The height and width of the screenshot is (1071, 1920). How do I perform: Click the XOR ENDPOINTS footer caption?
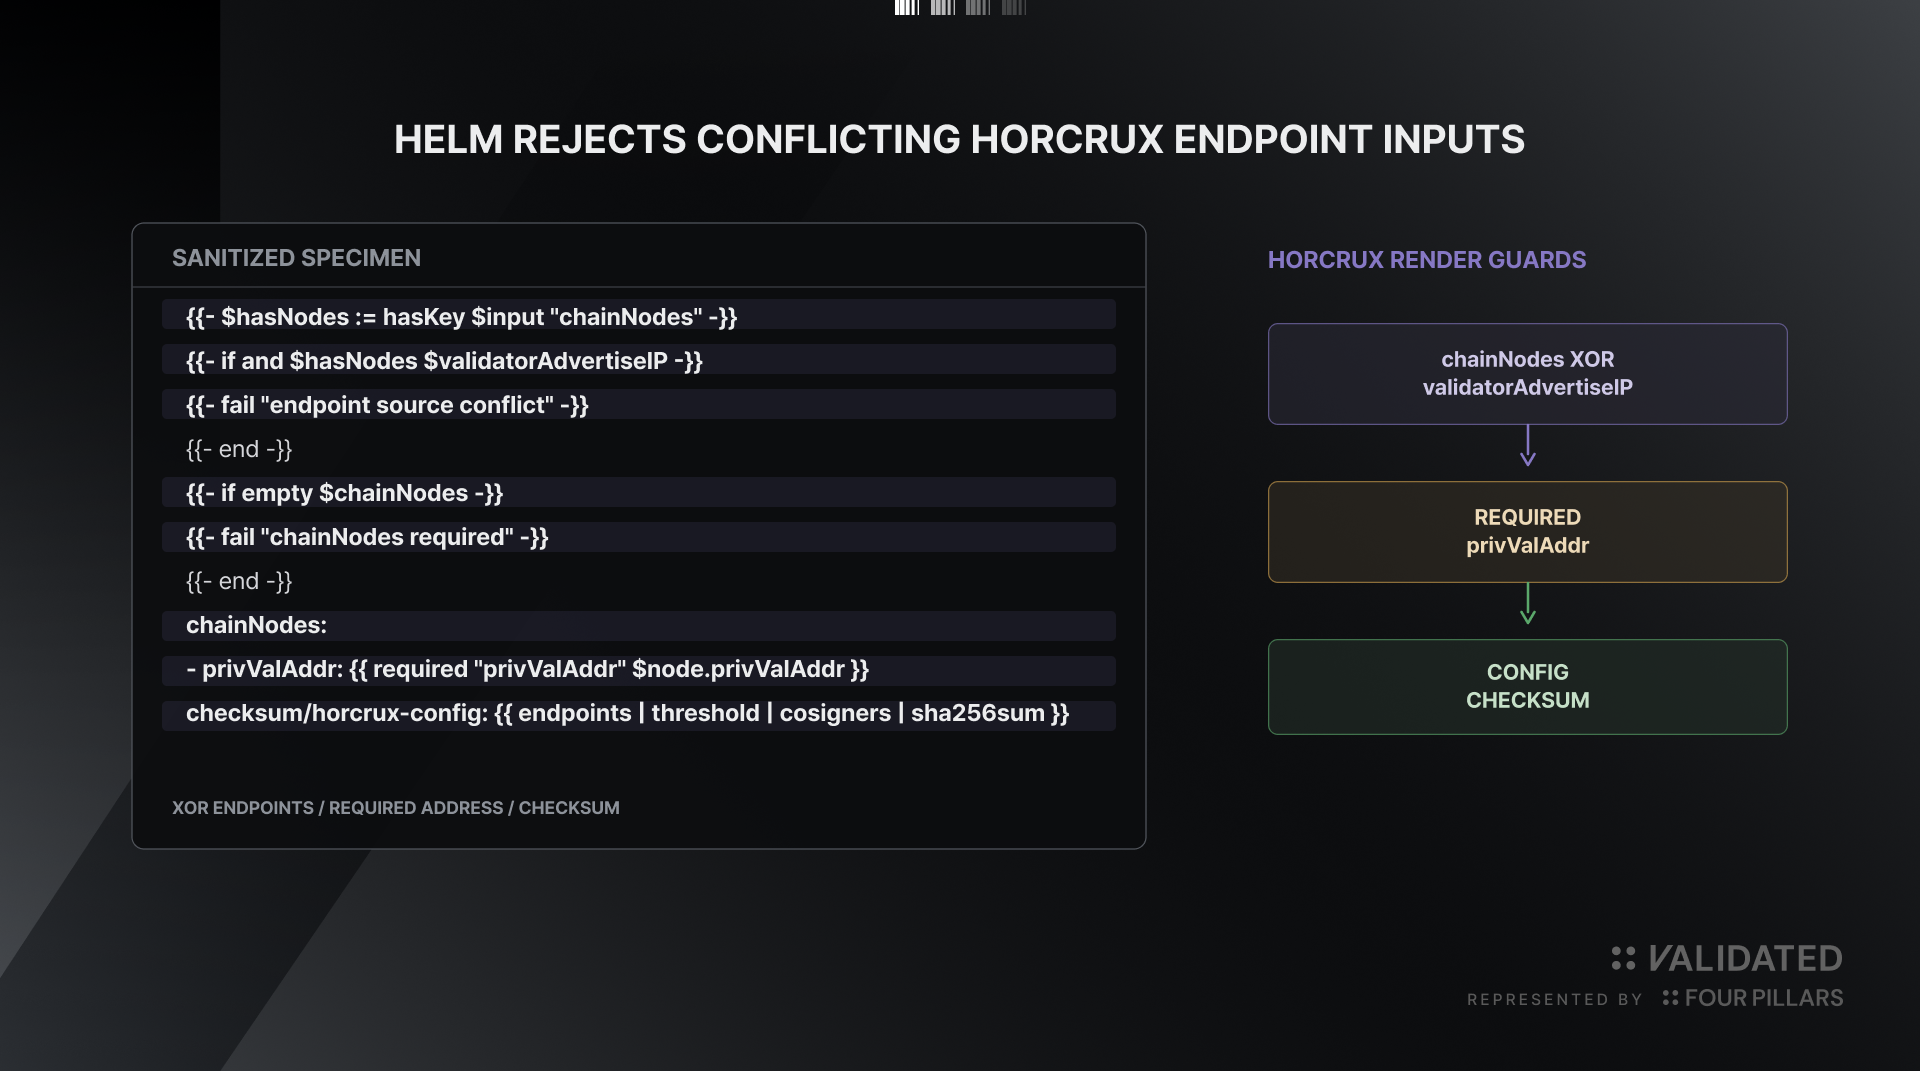coord(395,807)
